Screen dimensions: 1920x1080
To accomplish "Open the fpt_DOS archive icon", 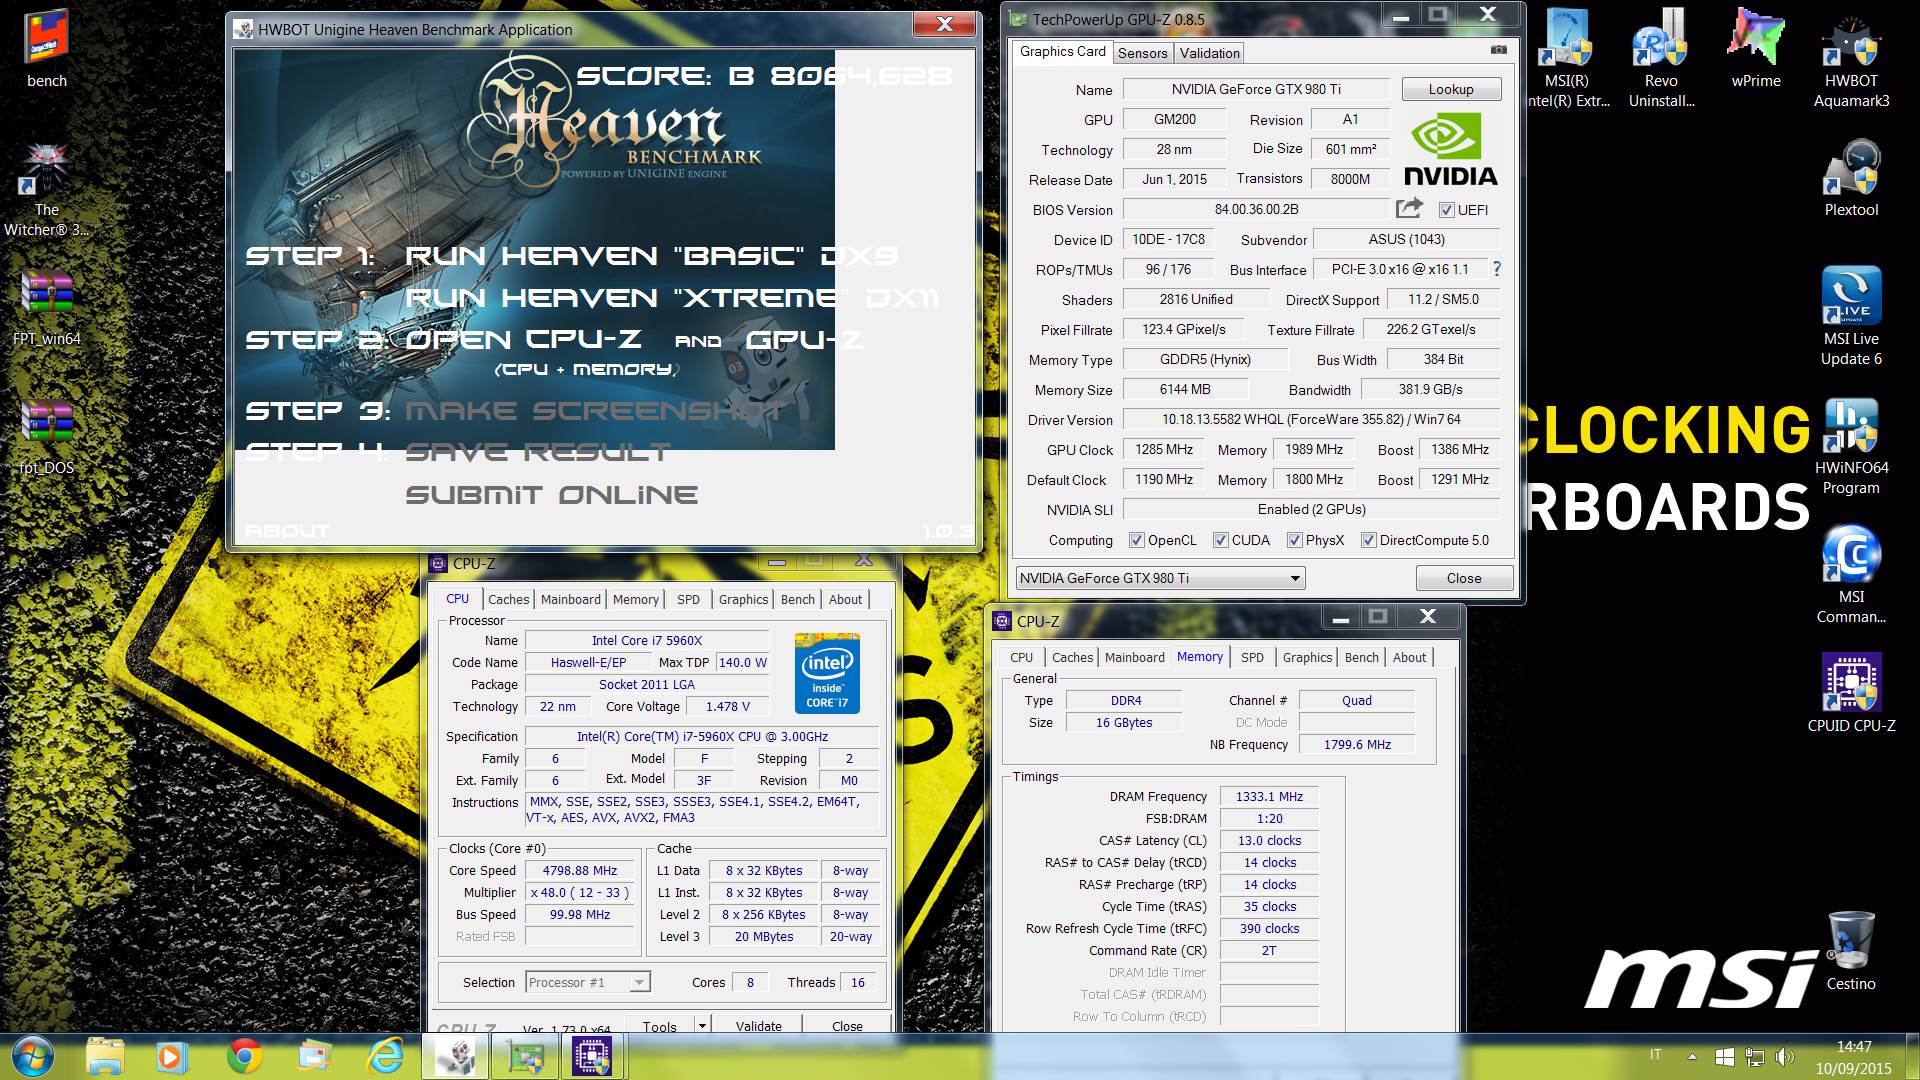I will (46, 437).
